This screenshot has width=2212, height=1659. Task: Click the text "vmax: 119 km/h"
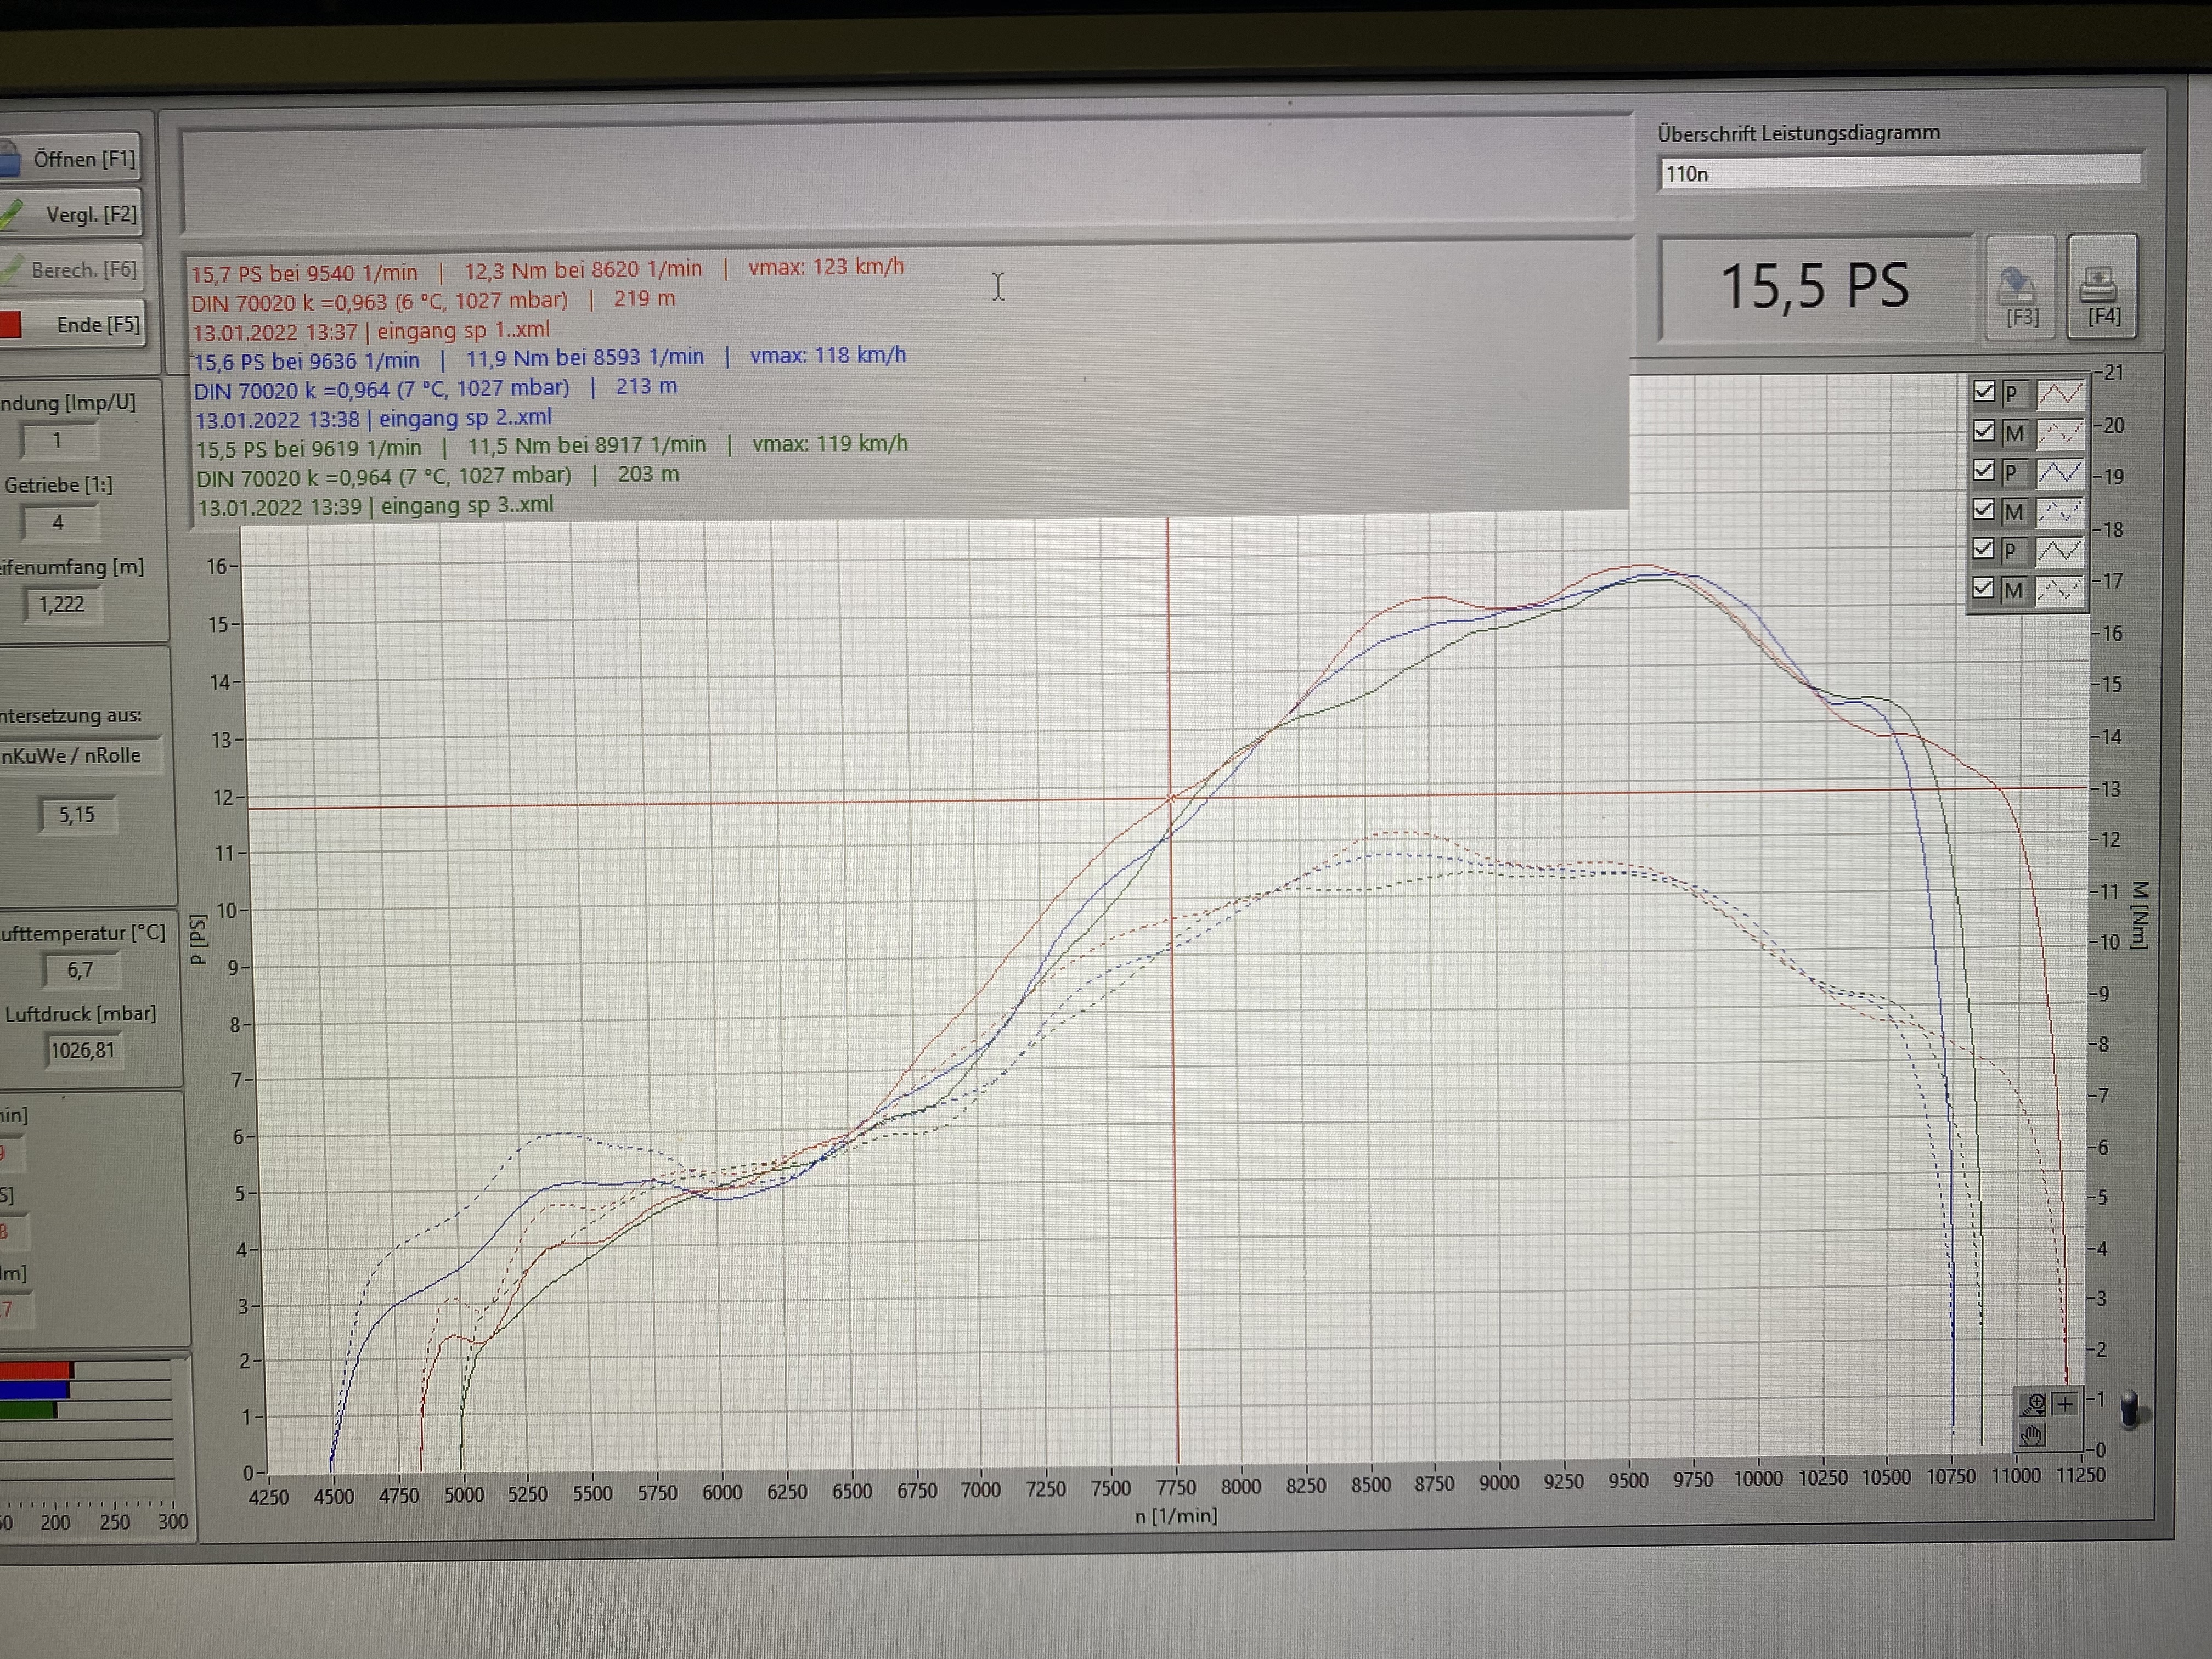point(830,443)
